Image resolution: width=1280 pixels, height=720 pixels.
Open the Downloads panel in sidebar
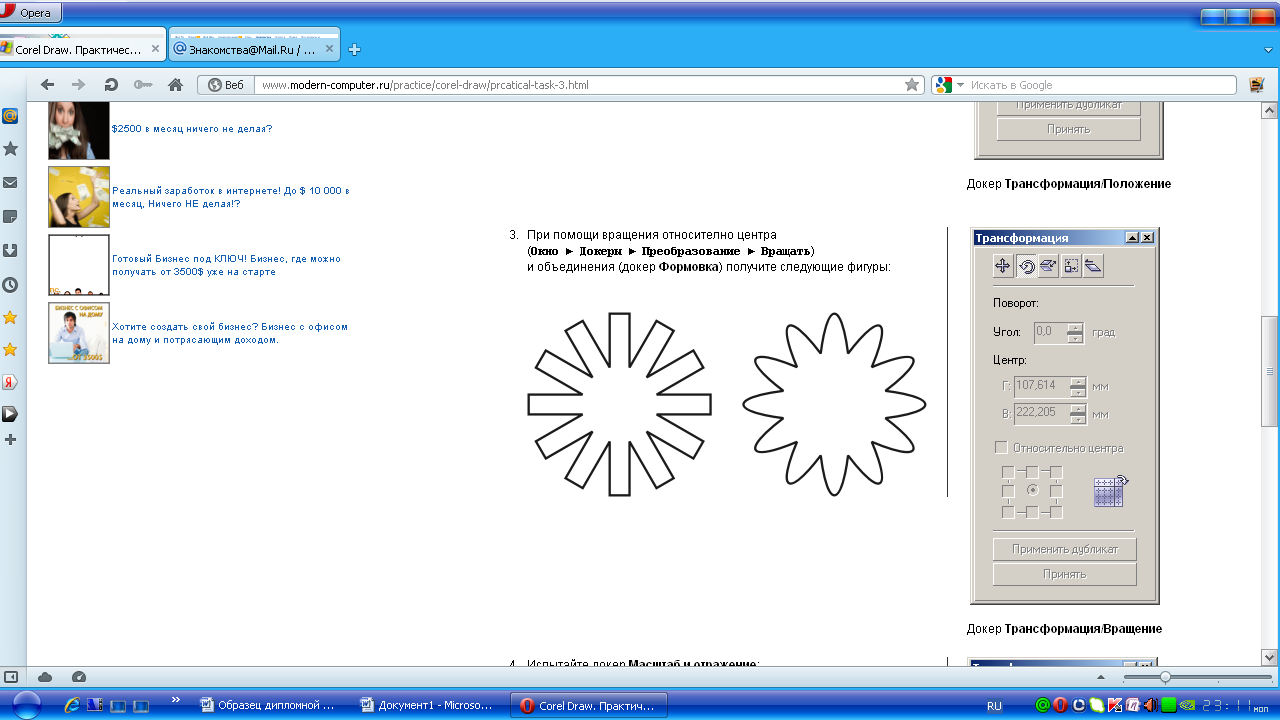point(11,250)
